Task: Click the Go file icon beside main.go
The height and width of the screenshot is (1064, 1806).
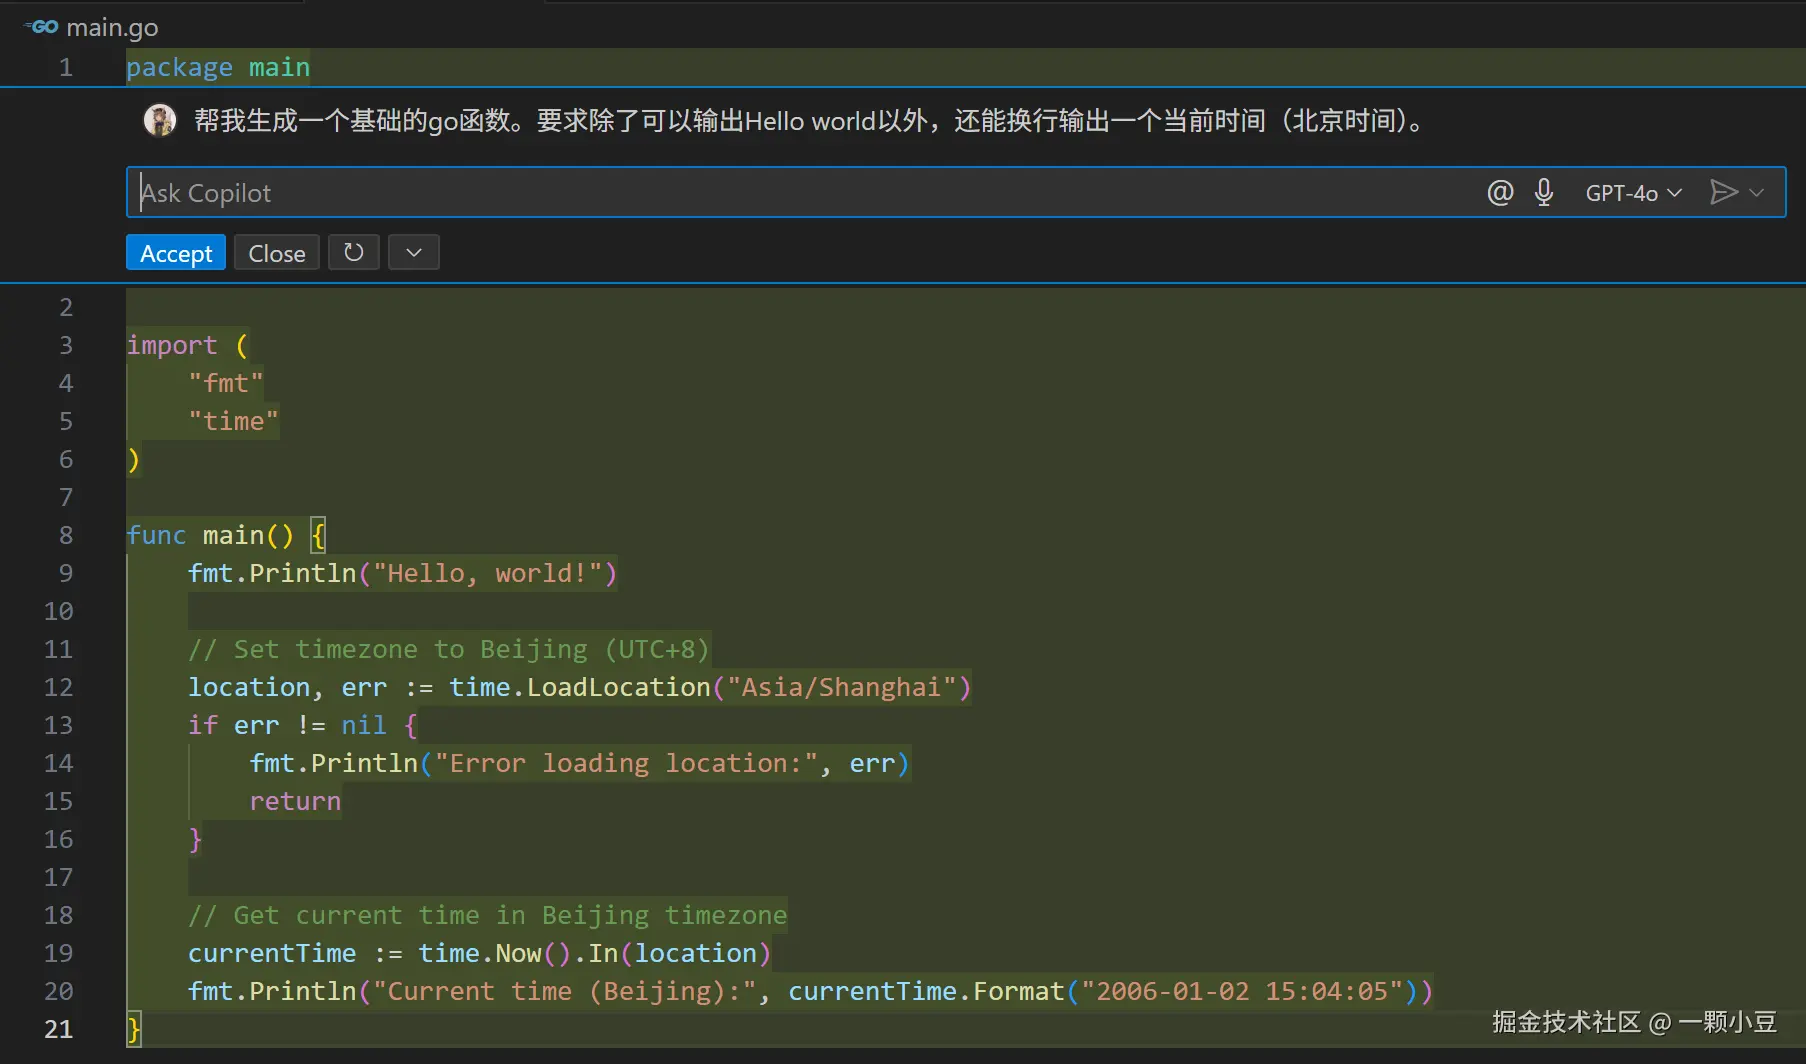Action: (42, 27)
